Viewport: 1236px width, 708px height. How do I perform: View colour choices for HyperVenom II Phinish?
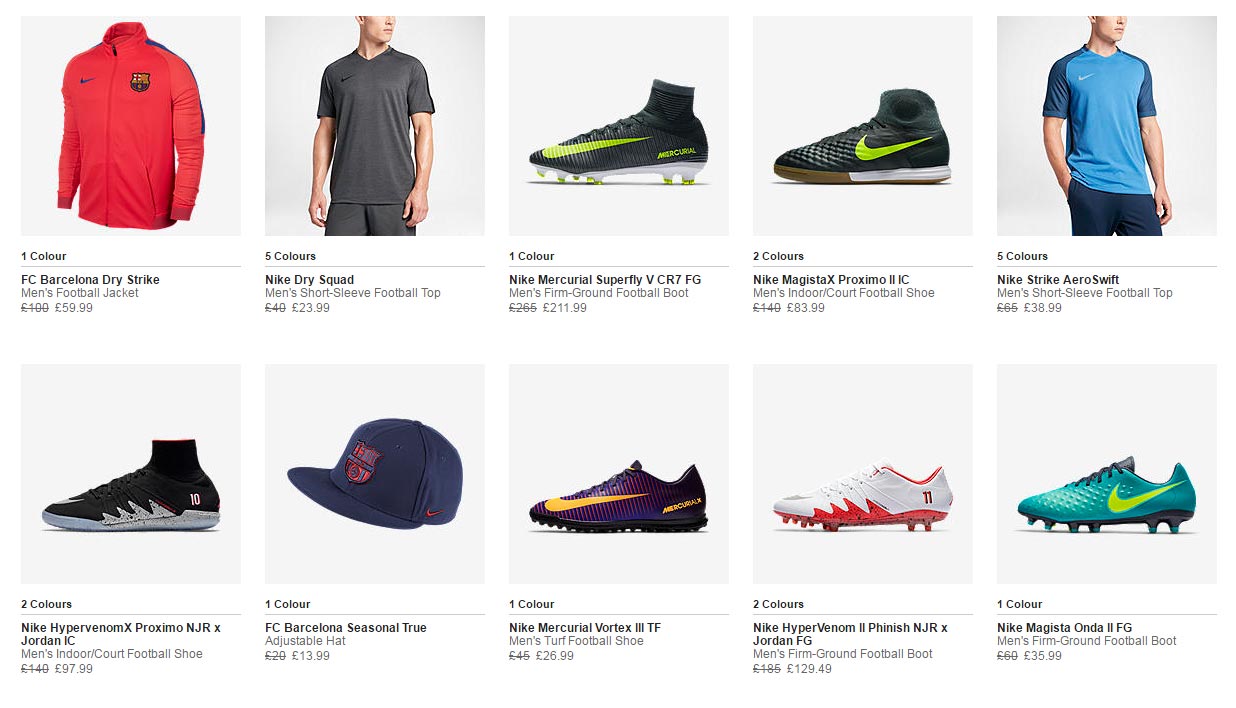pyautogui.click(x=778, y=604)
